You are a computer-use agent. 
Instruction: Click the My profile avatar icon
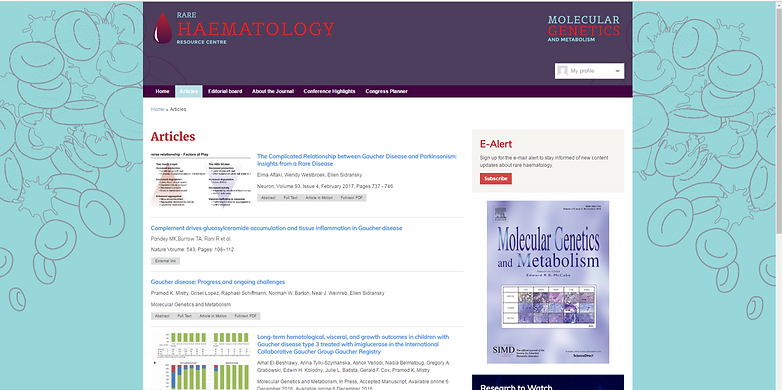563,71
